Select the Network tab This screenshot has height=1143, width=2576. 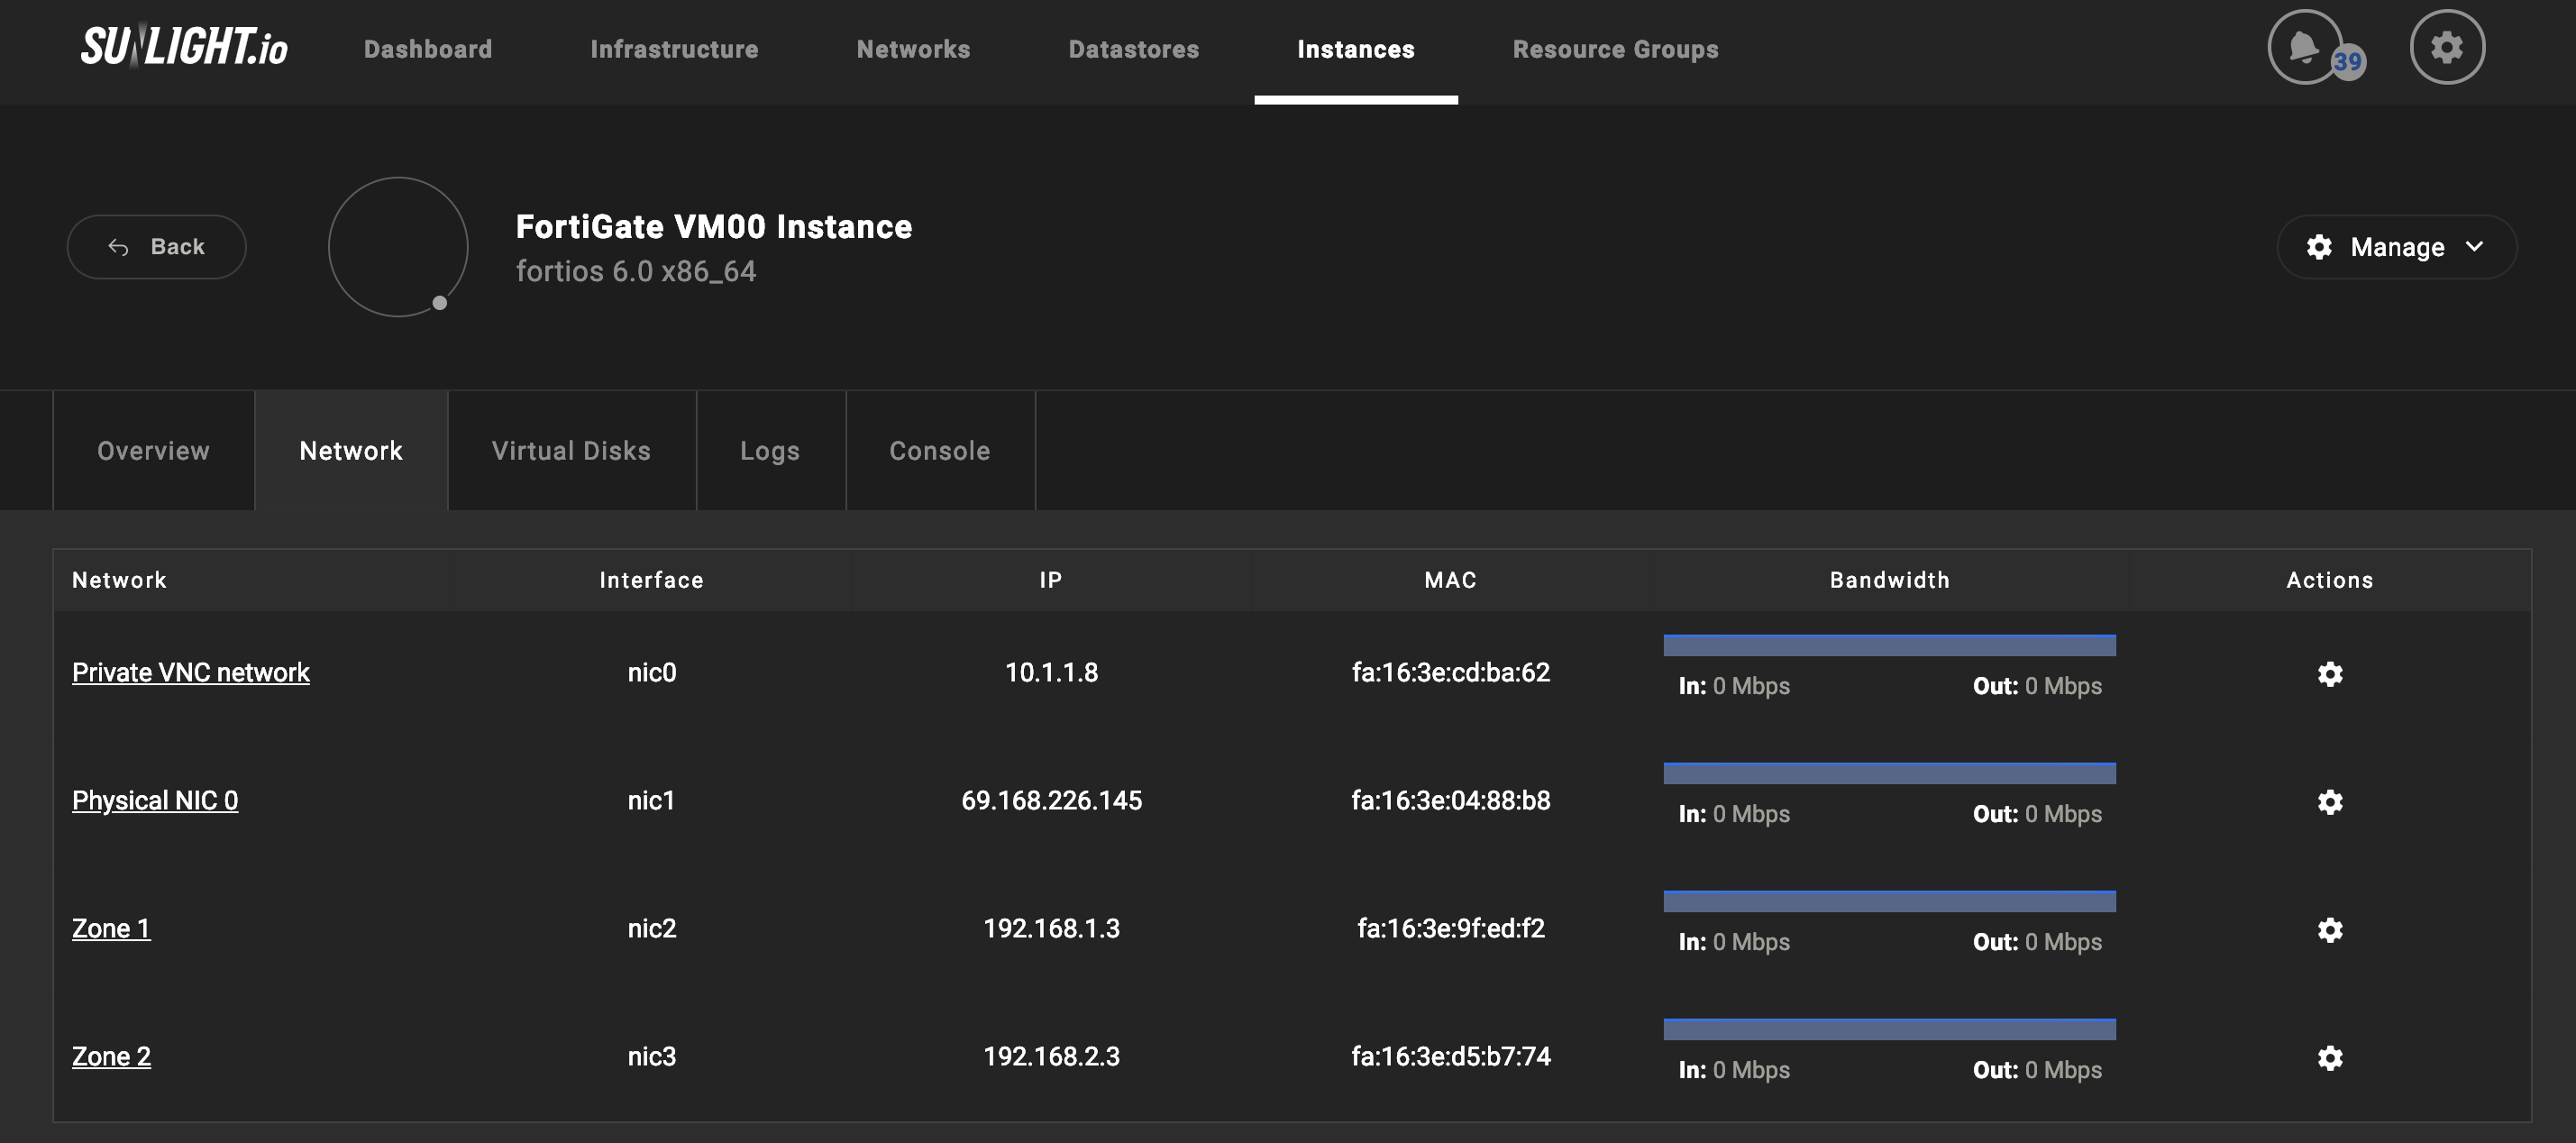(x=351, y=451)
